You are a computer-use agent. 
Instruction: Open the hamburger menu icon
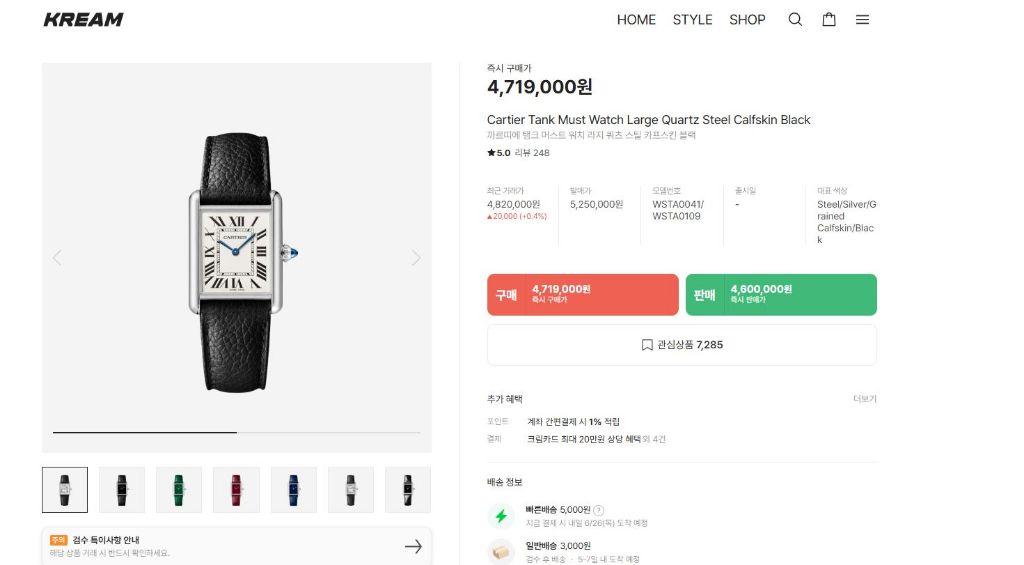862,20
